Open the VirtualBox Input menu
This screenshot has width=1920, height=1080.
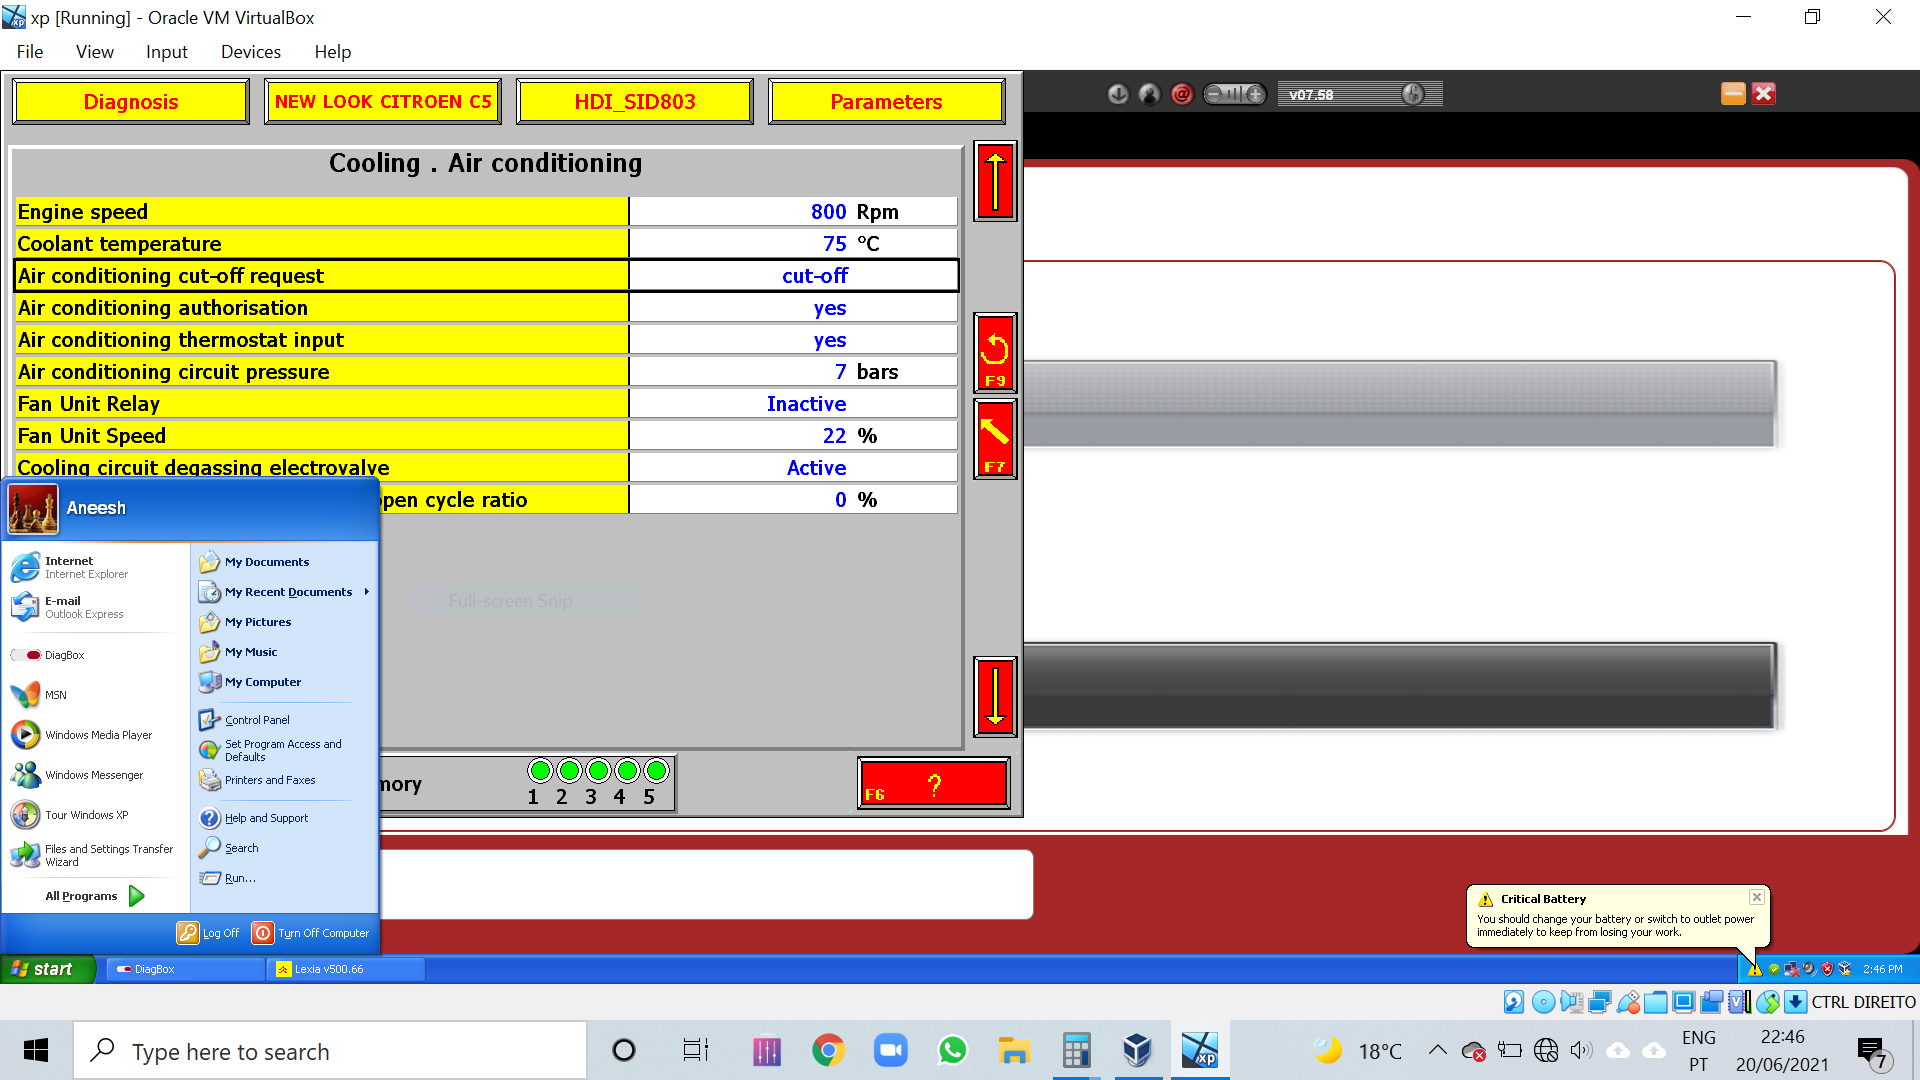167,52
